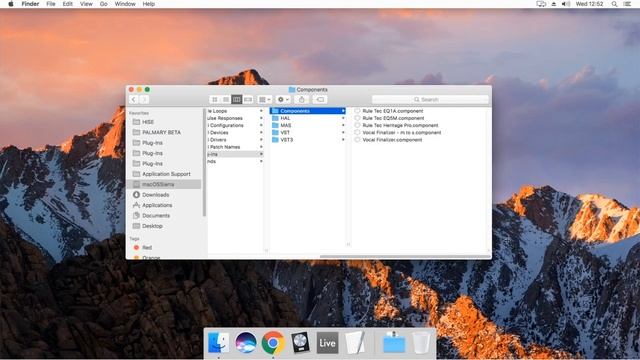Go back in Finder history
The height and width of the screenshot is (360, 640).
pyautogui.click(x=133, y=100)
